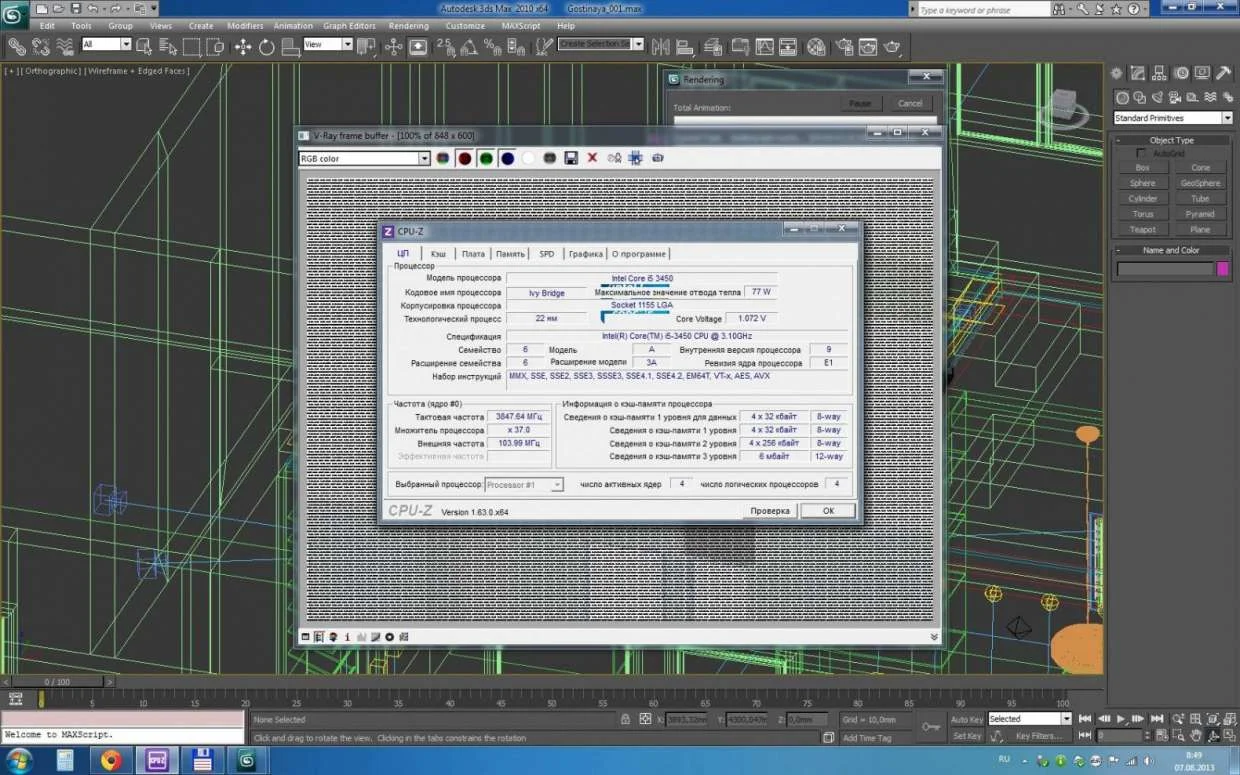Activate the Rotate tool in main toolbar
Image resolution: width=1240 pixels, height=775 pixels.
267,46
